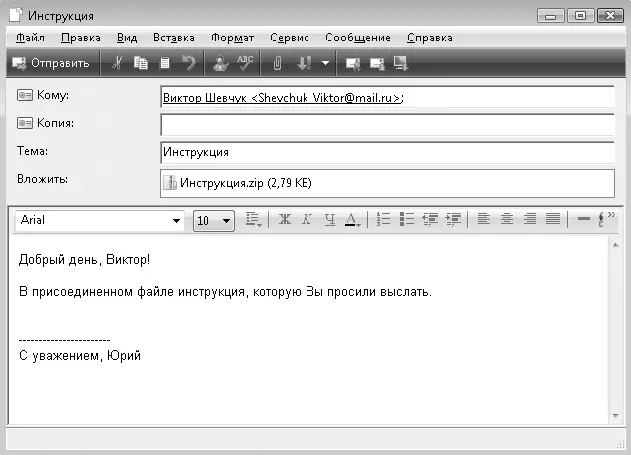Toggle bold Ж formatting
This screenshot has width=631, height=455.
[285, 219]
